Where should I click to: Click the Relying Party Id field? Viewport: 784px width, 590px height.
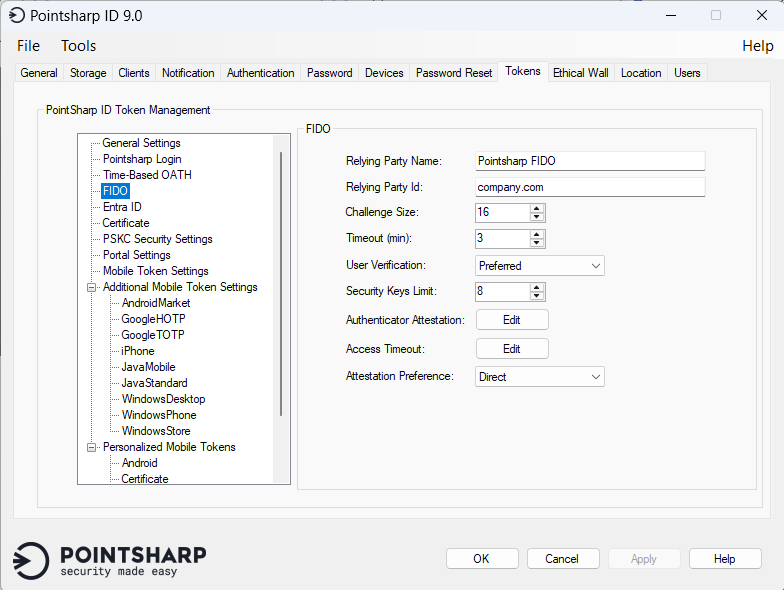(590, 187)
